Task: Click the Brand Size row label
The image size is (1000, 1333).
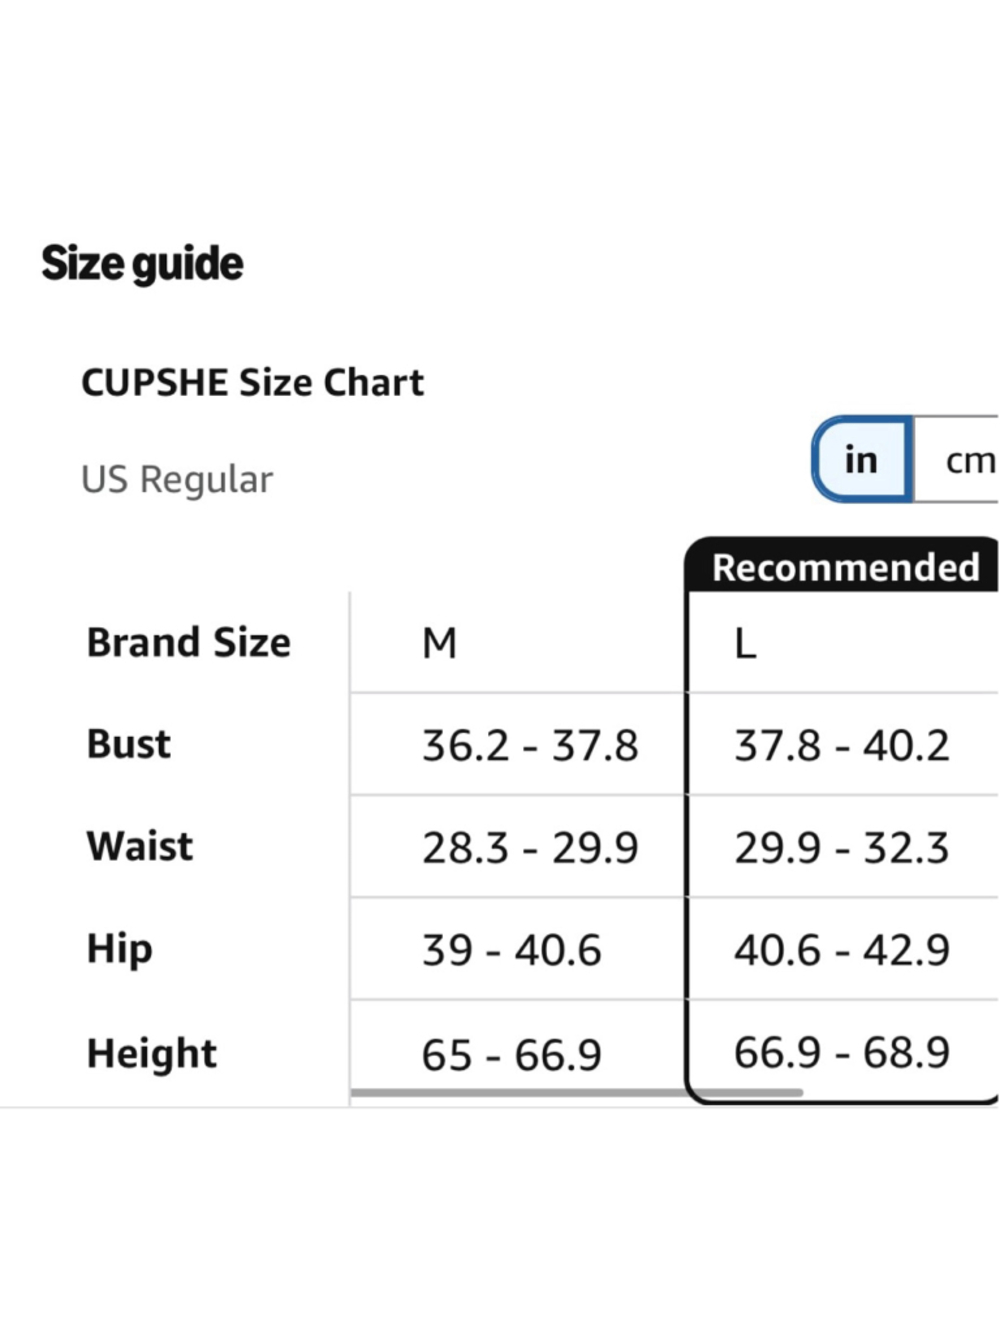Action: point(188,643)
